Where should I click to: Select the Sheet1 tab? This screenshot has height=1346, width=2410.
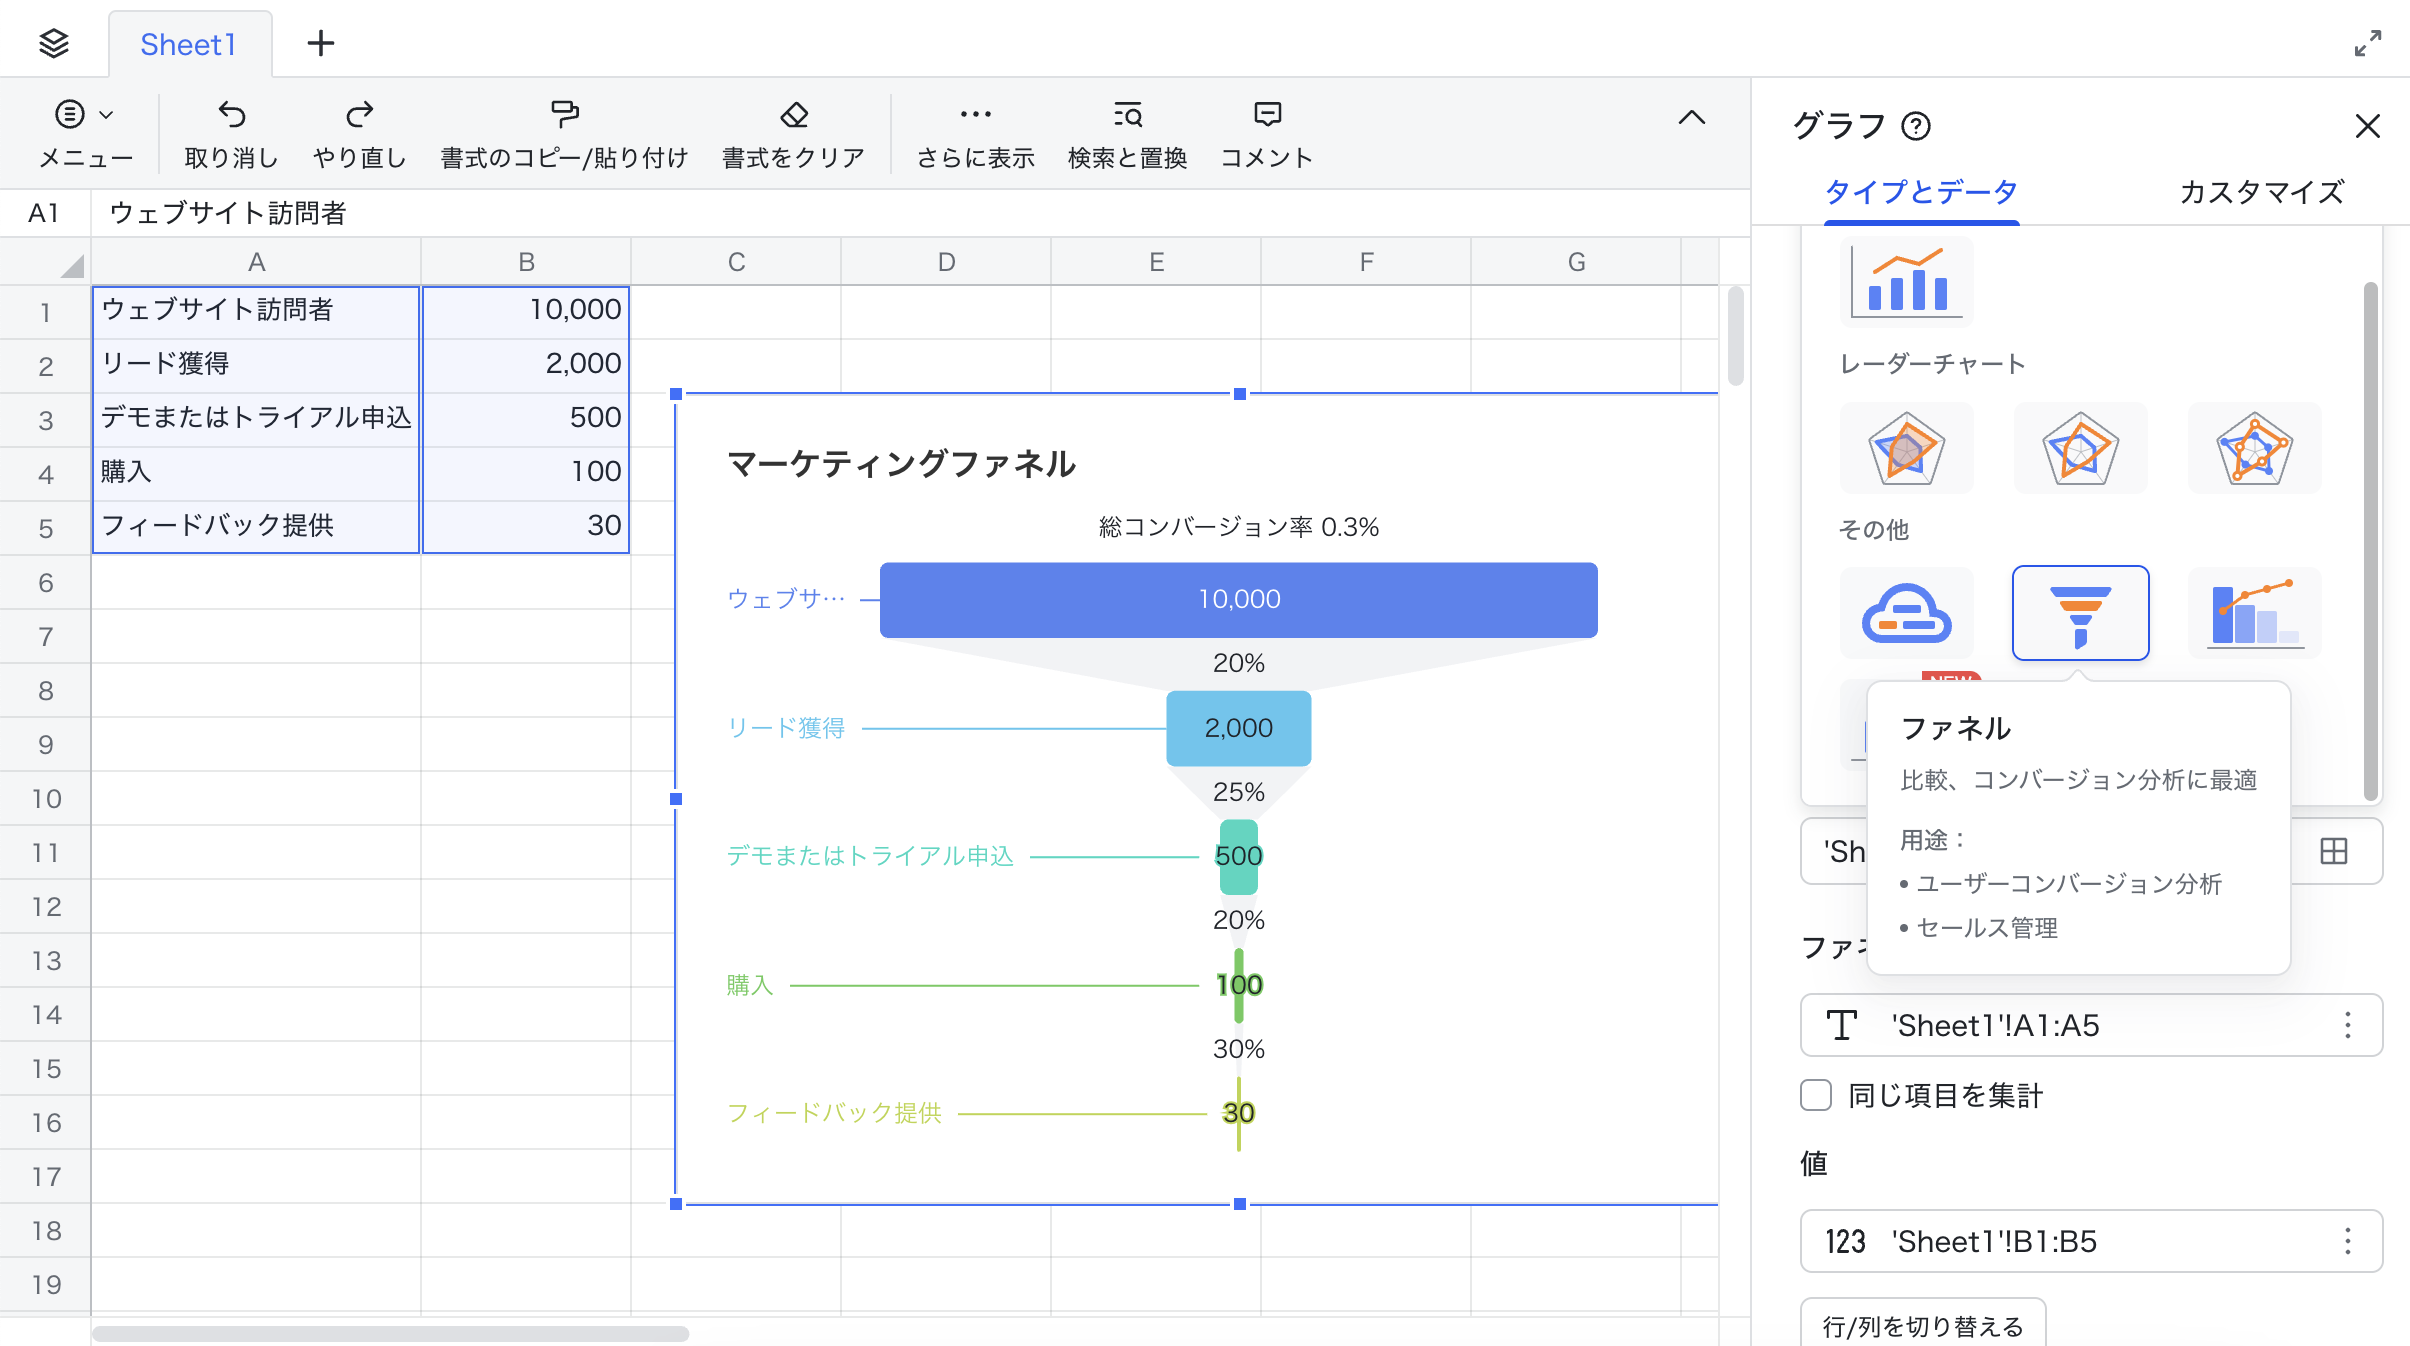pos(188,44)
